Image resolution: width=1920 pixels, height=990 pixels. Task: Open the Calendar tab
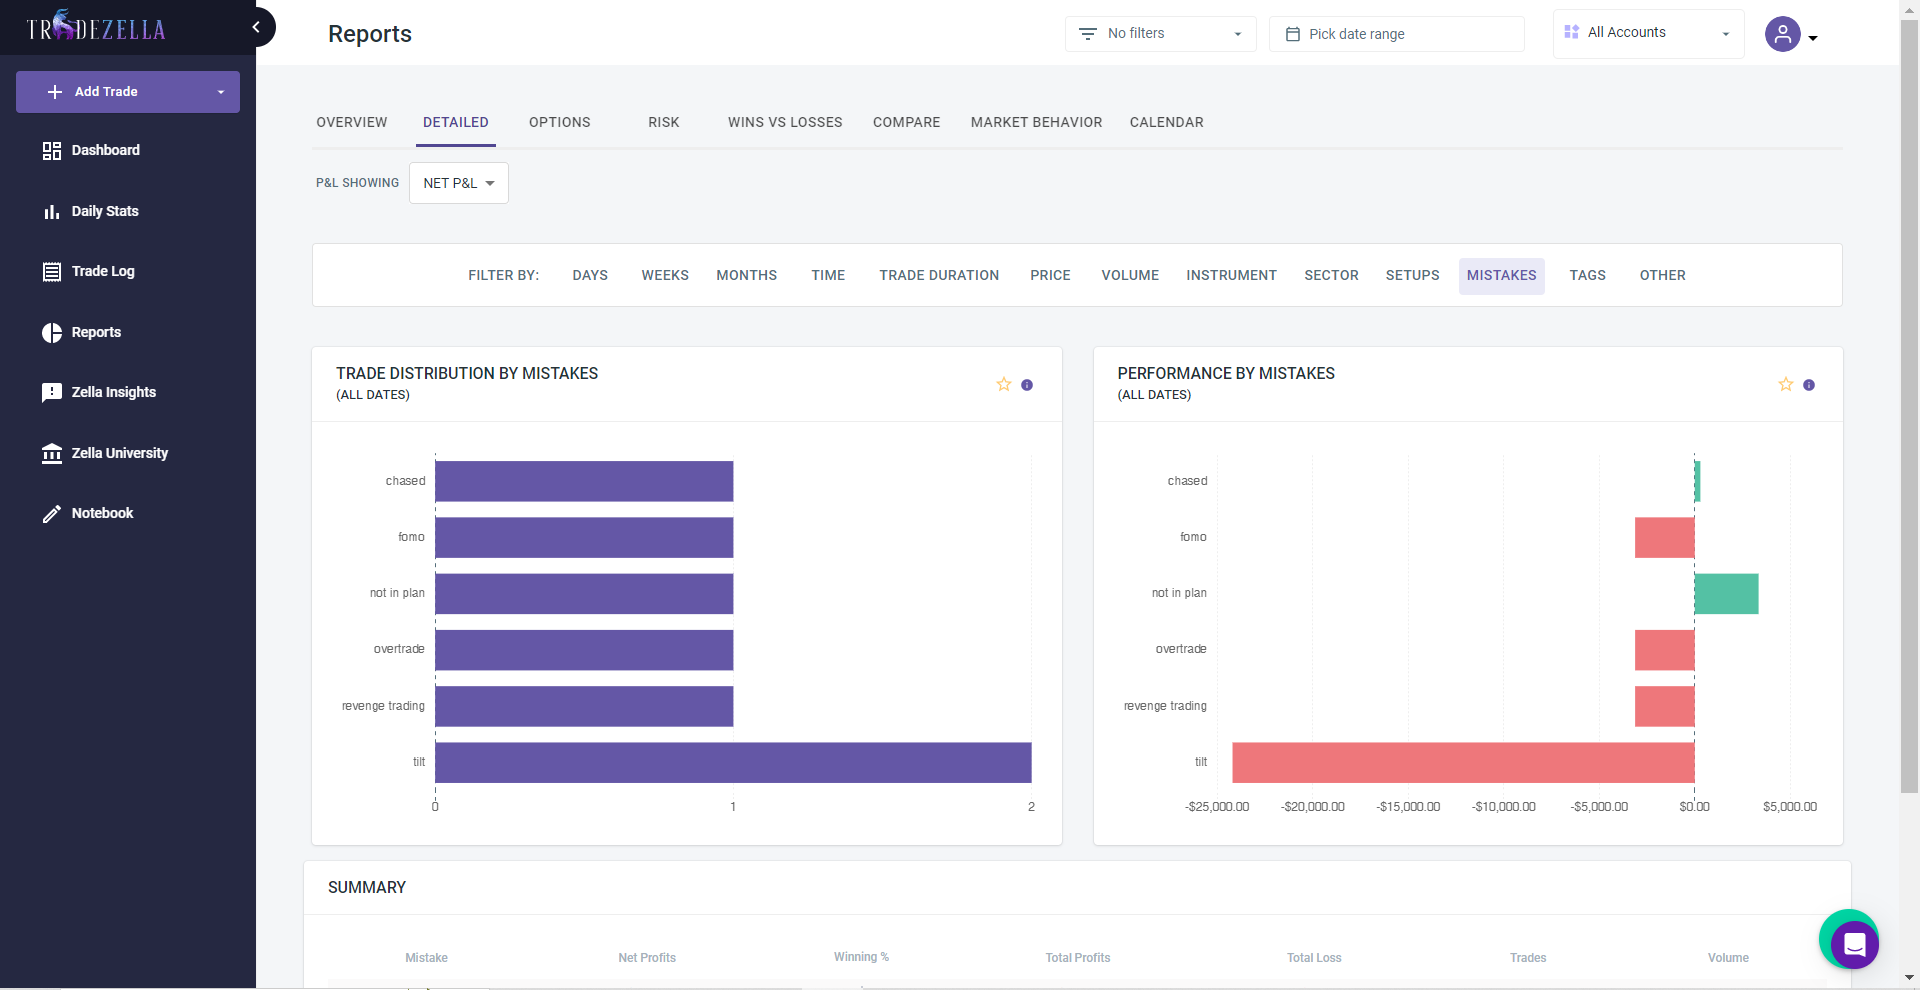[1166, 123]
